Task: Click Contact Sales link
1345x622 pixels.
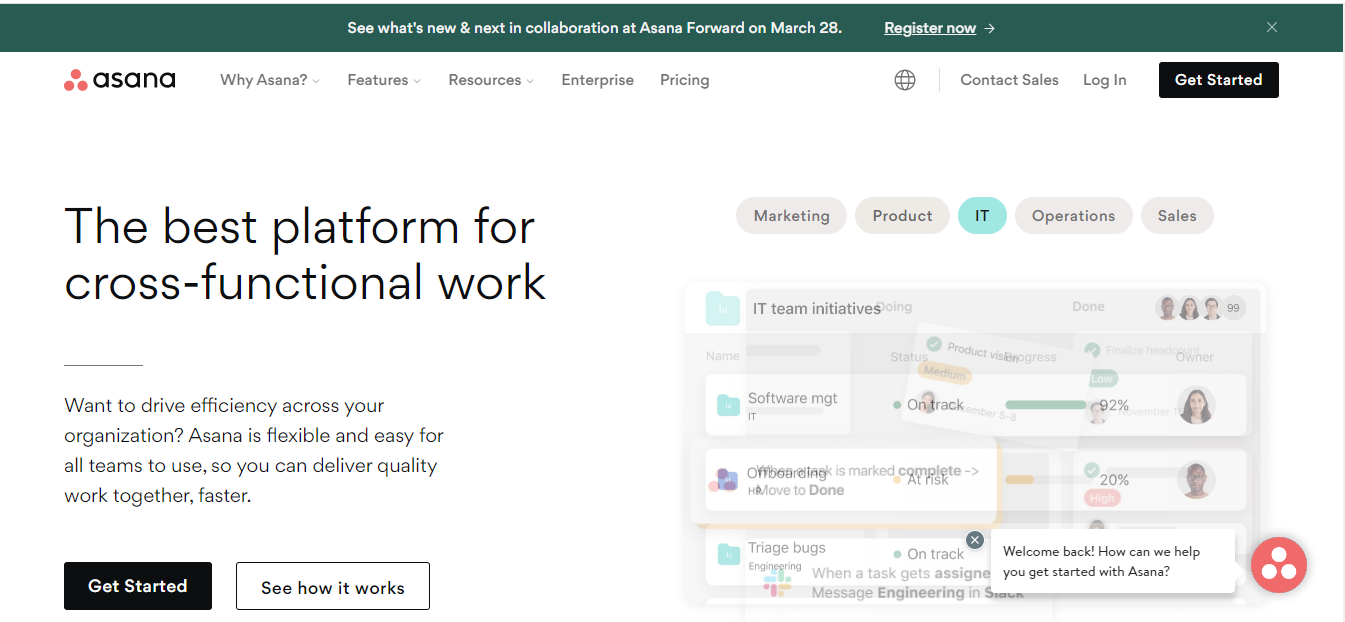Action: coord(1009,80)
